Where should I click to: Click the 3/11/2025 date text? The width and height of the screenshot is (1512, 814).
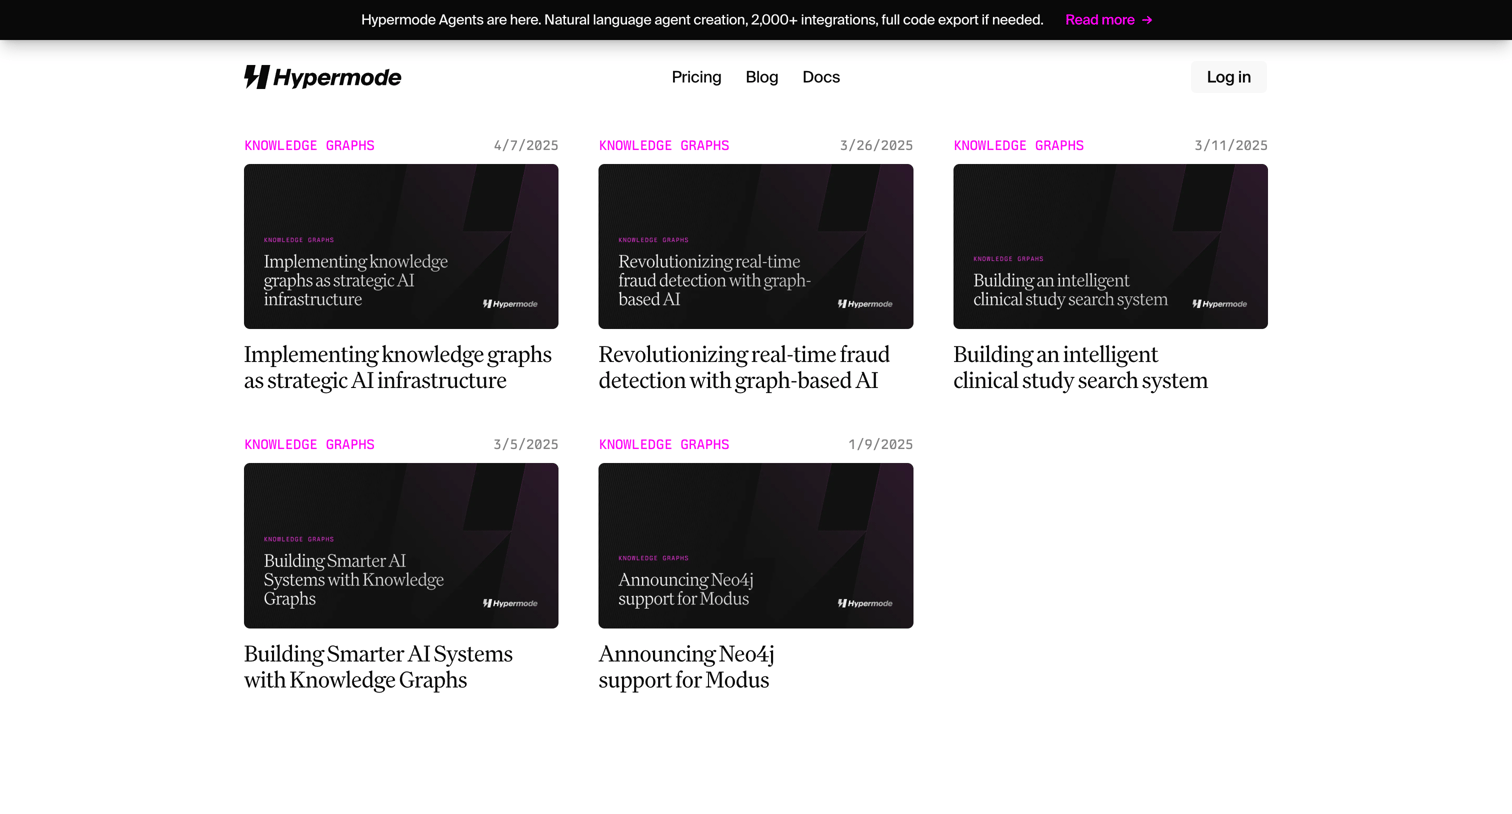[x=1231, y=146]
